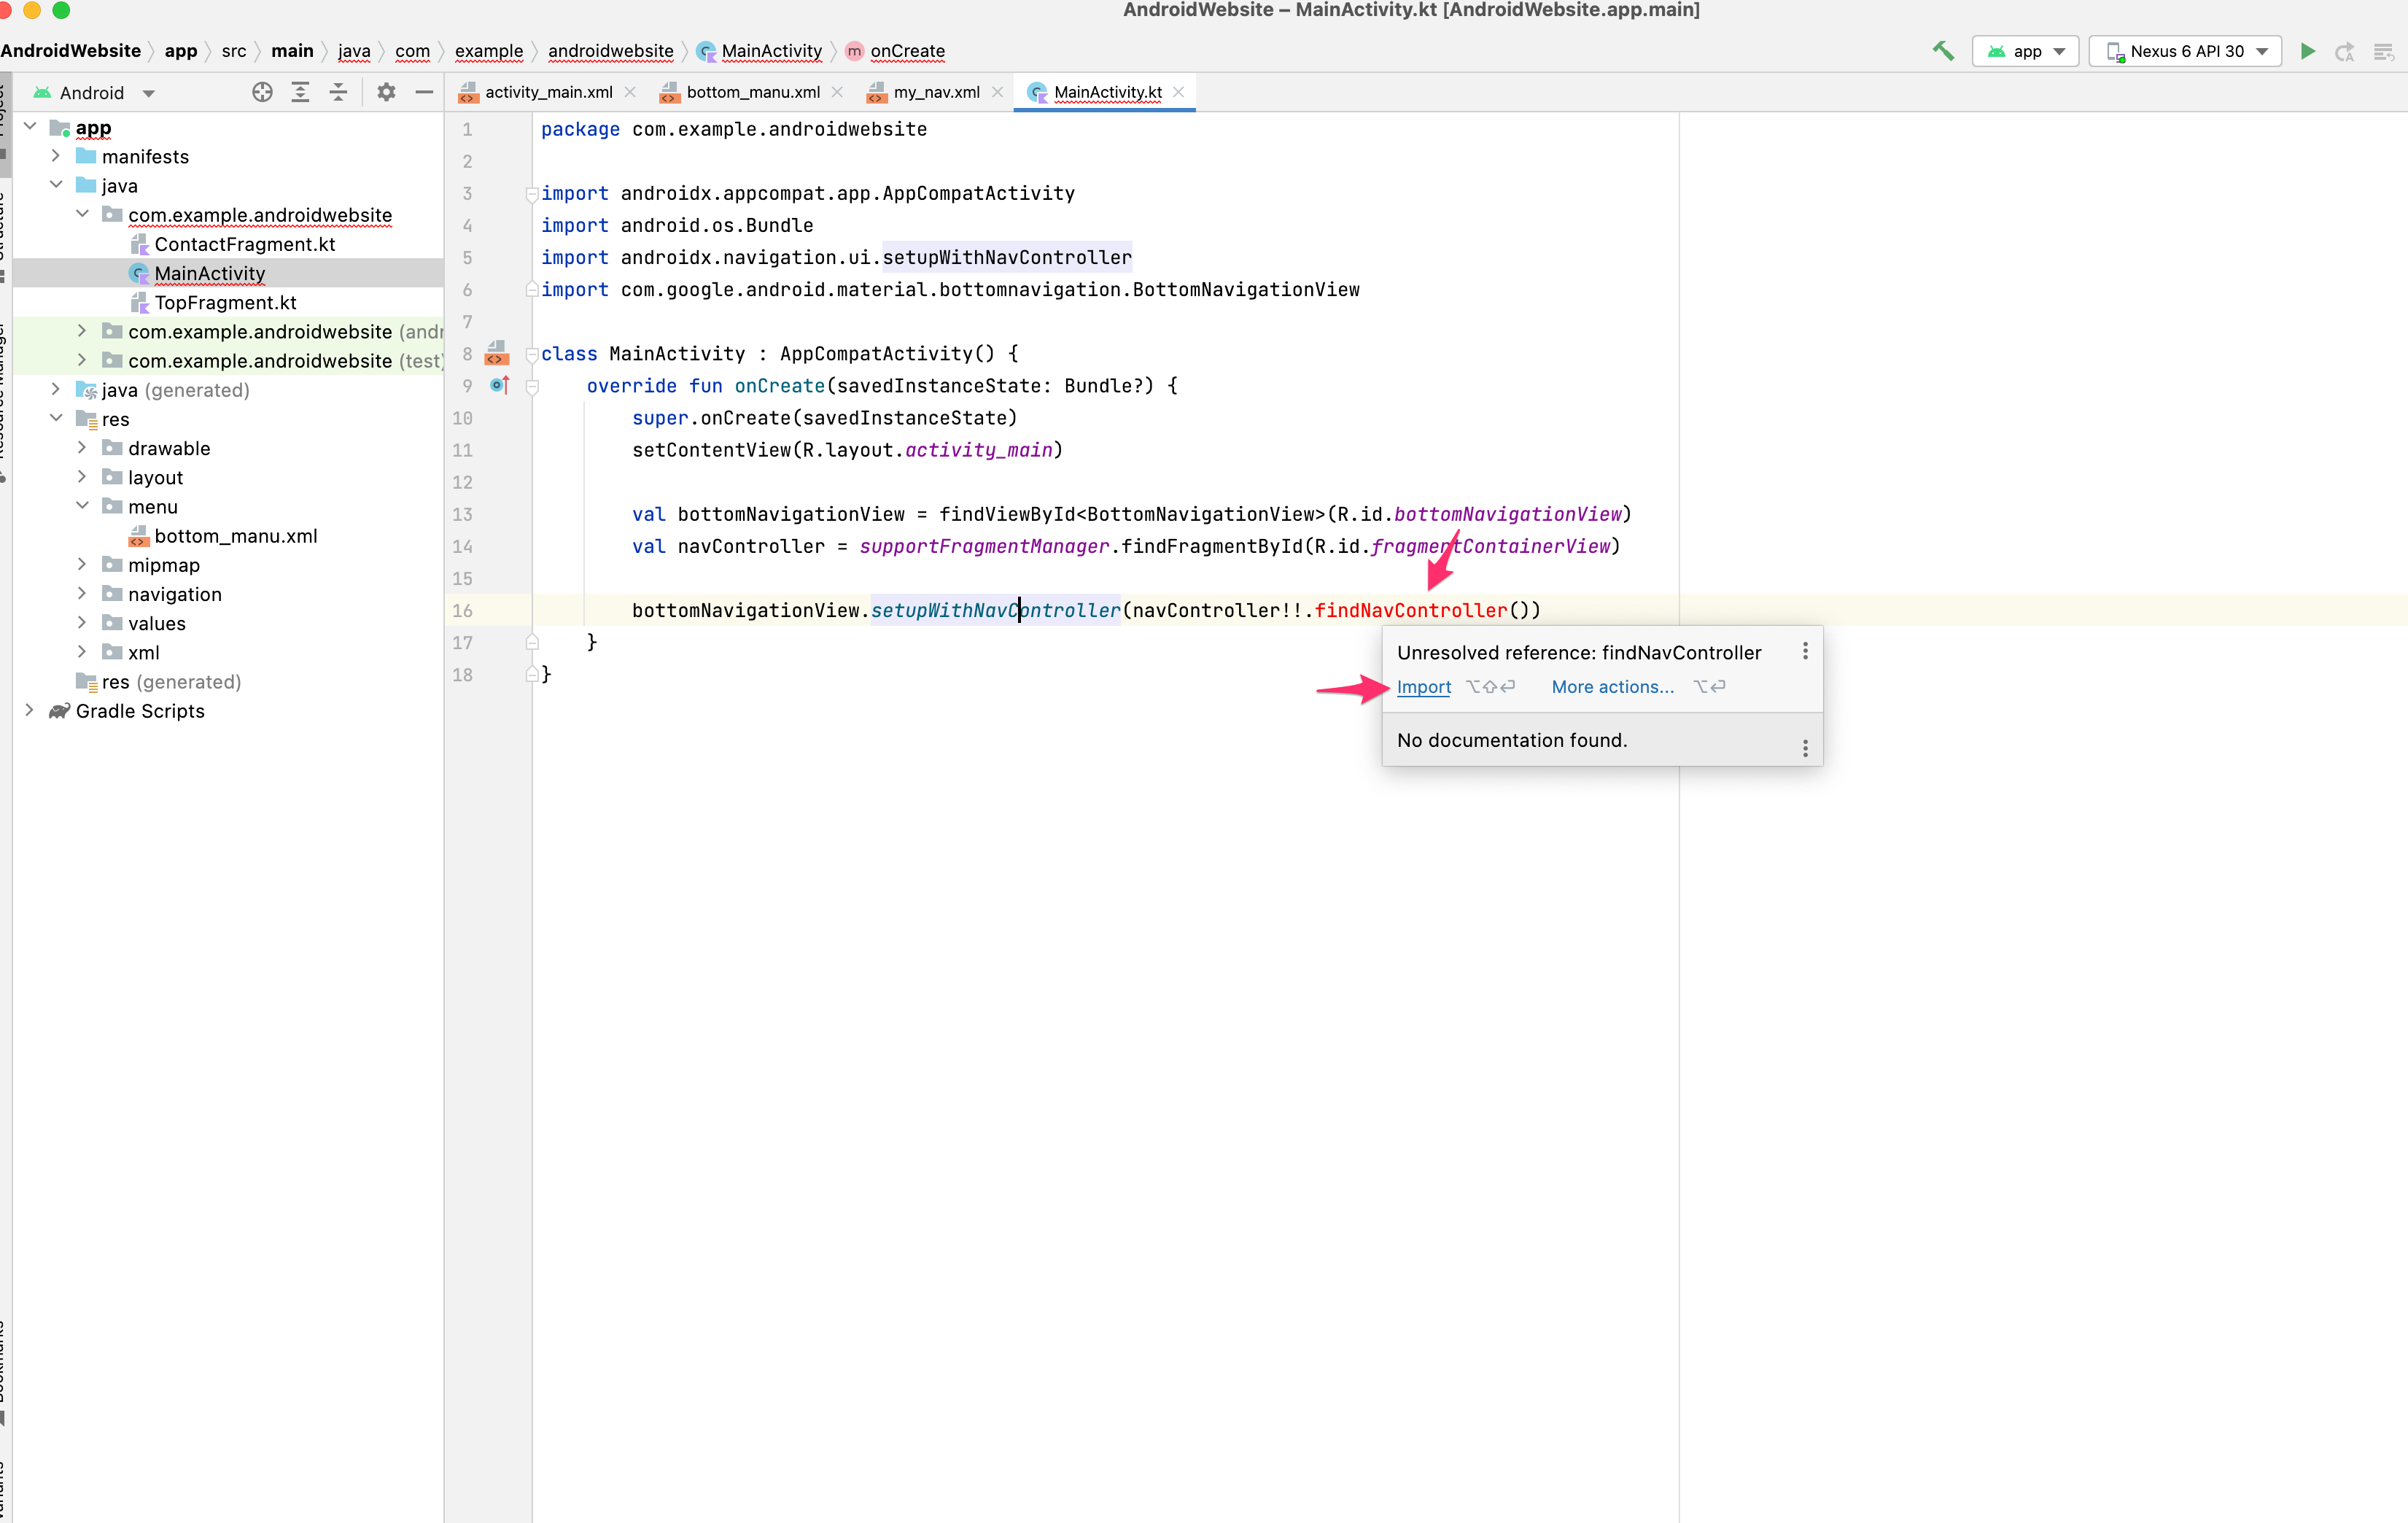Open the Nexus 6 API 30 device dropdown
Screen dimensions: 2408x1523
2185,51
